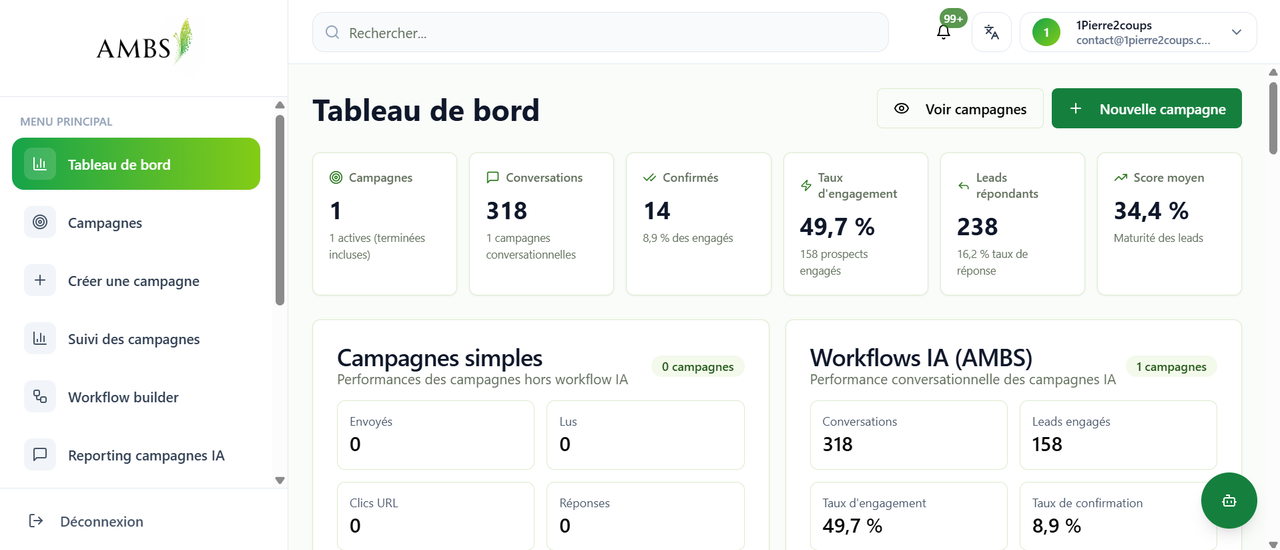Expand the 1Pierre2coups account dropdown chevron
Screen dimensions: 1280x550
pyautogui.click(x=1236, y=32)
